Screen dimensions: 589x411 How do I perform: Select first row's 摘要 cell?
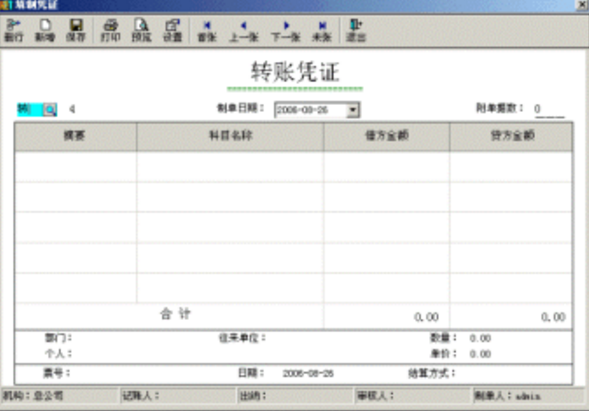click(x=76, y=167)
